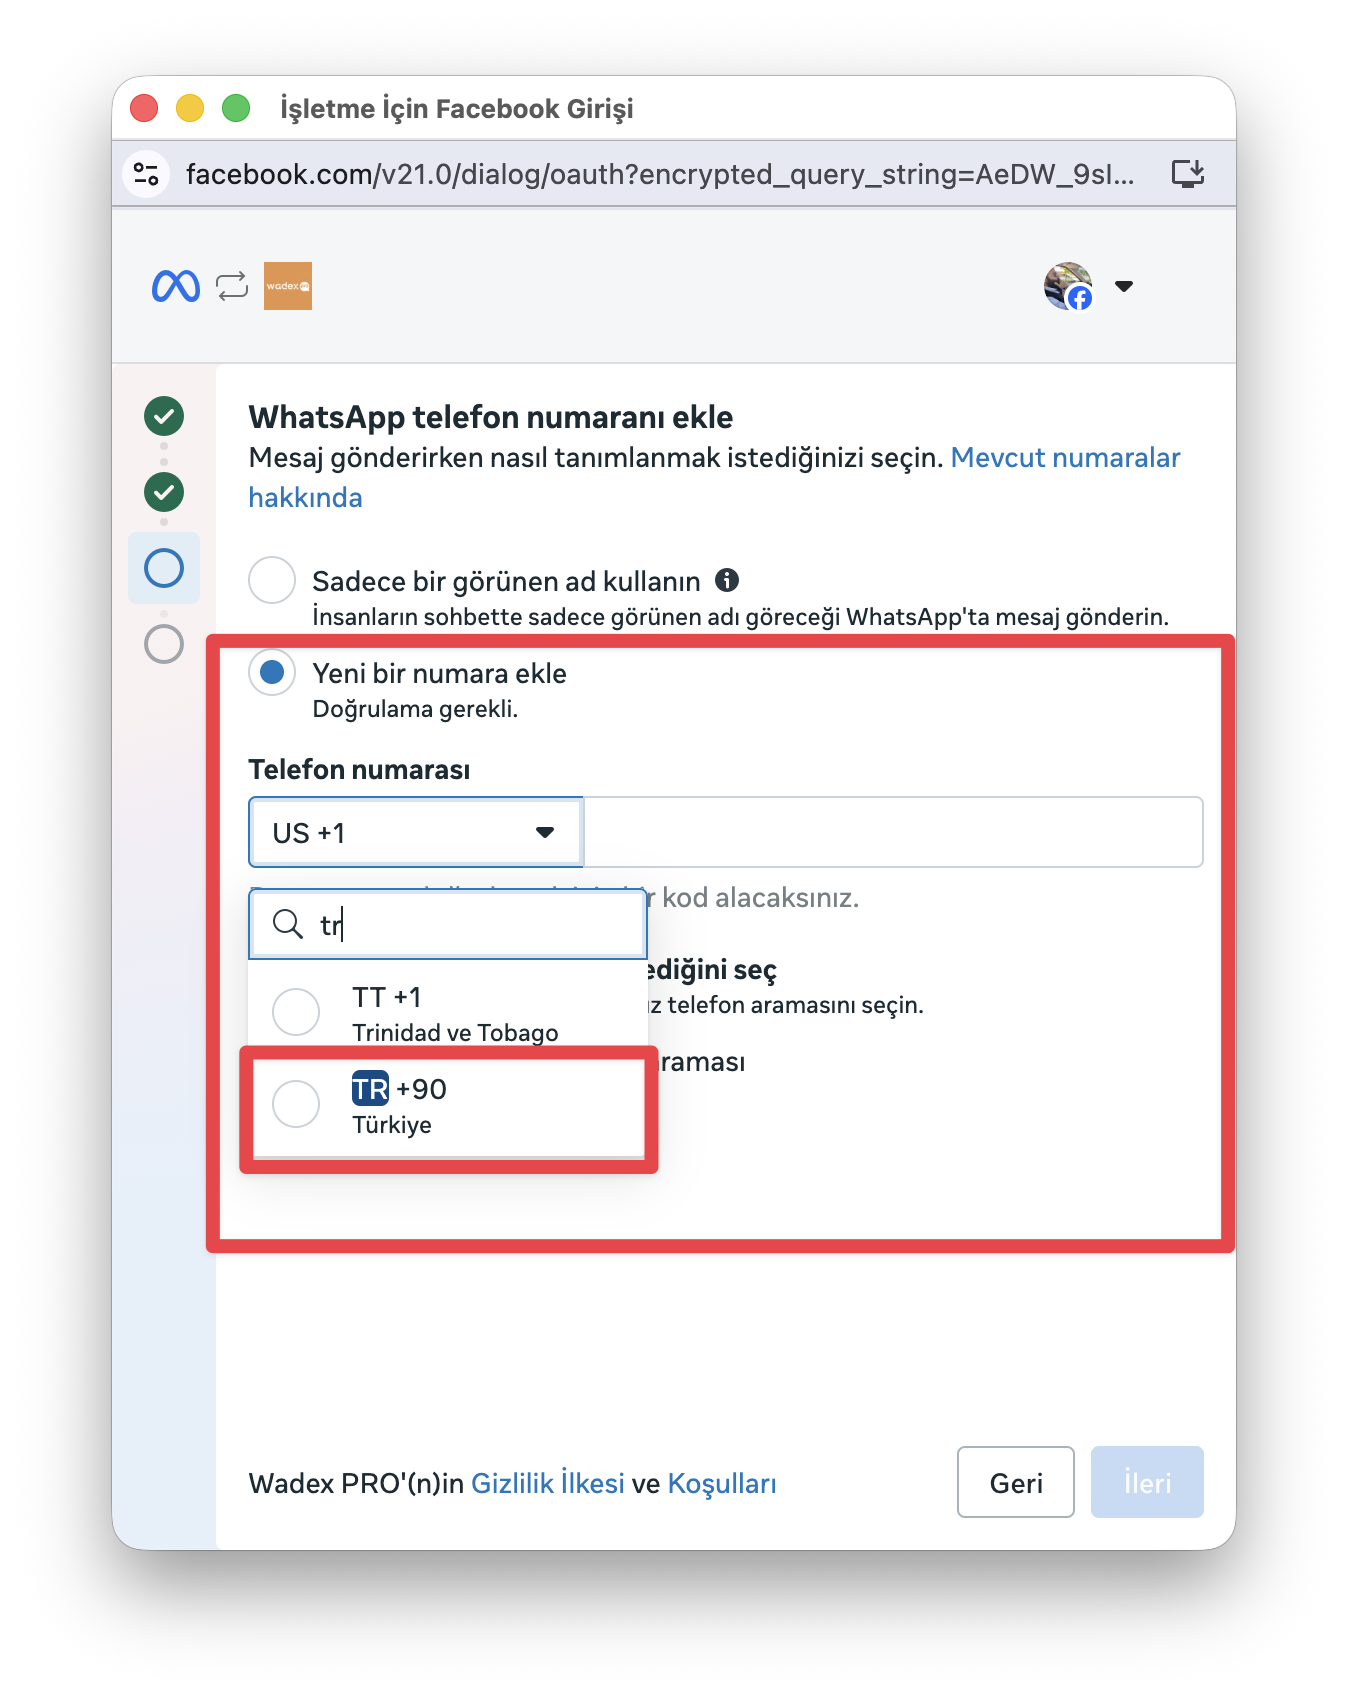This screenshot has height=1698, width=1348.
Task: Expand the account switcher arrow by avatar
Action: [1124, 286]
